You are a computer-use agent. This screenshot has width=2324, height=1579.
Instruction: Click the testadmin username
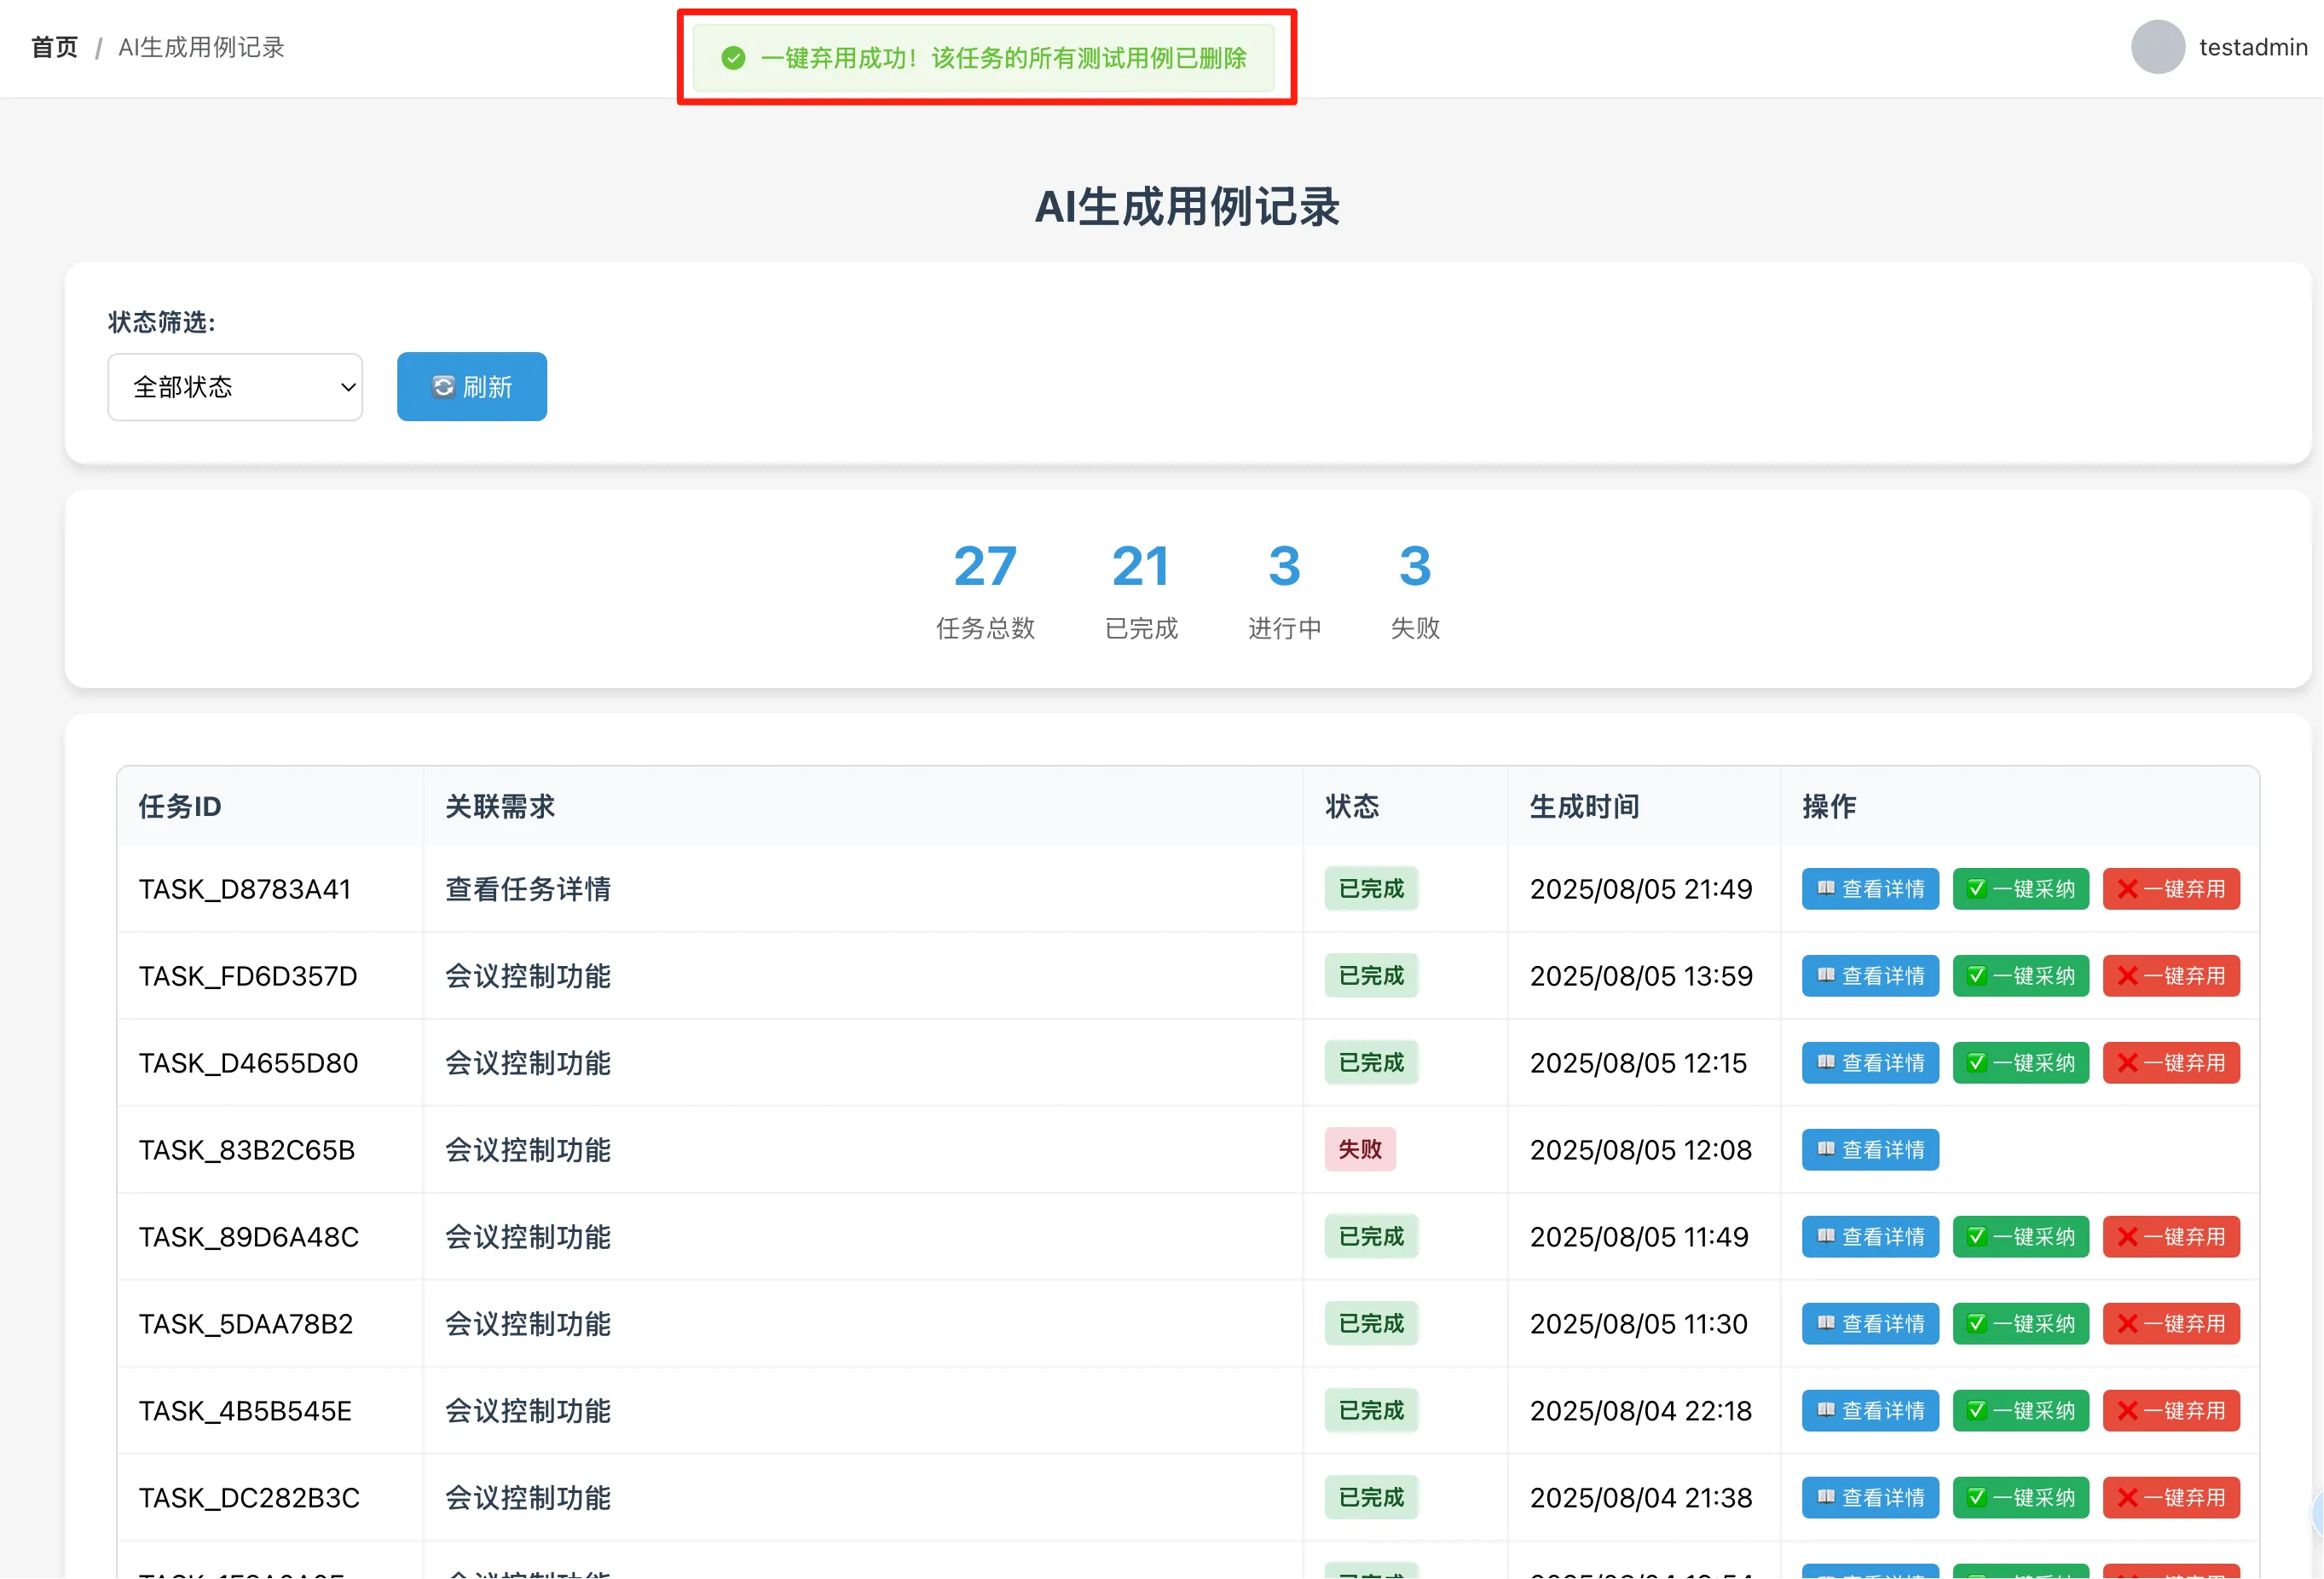(2252, 47)
